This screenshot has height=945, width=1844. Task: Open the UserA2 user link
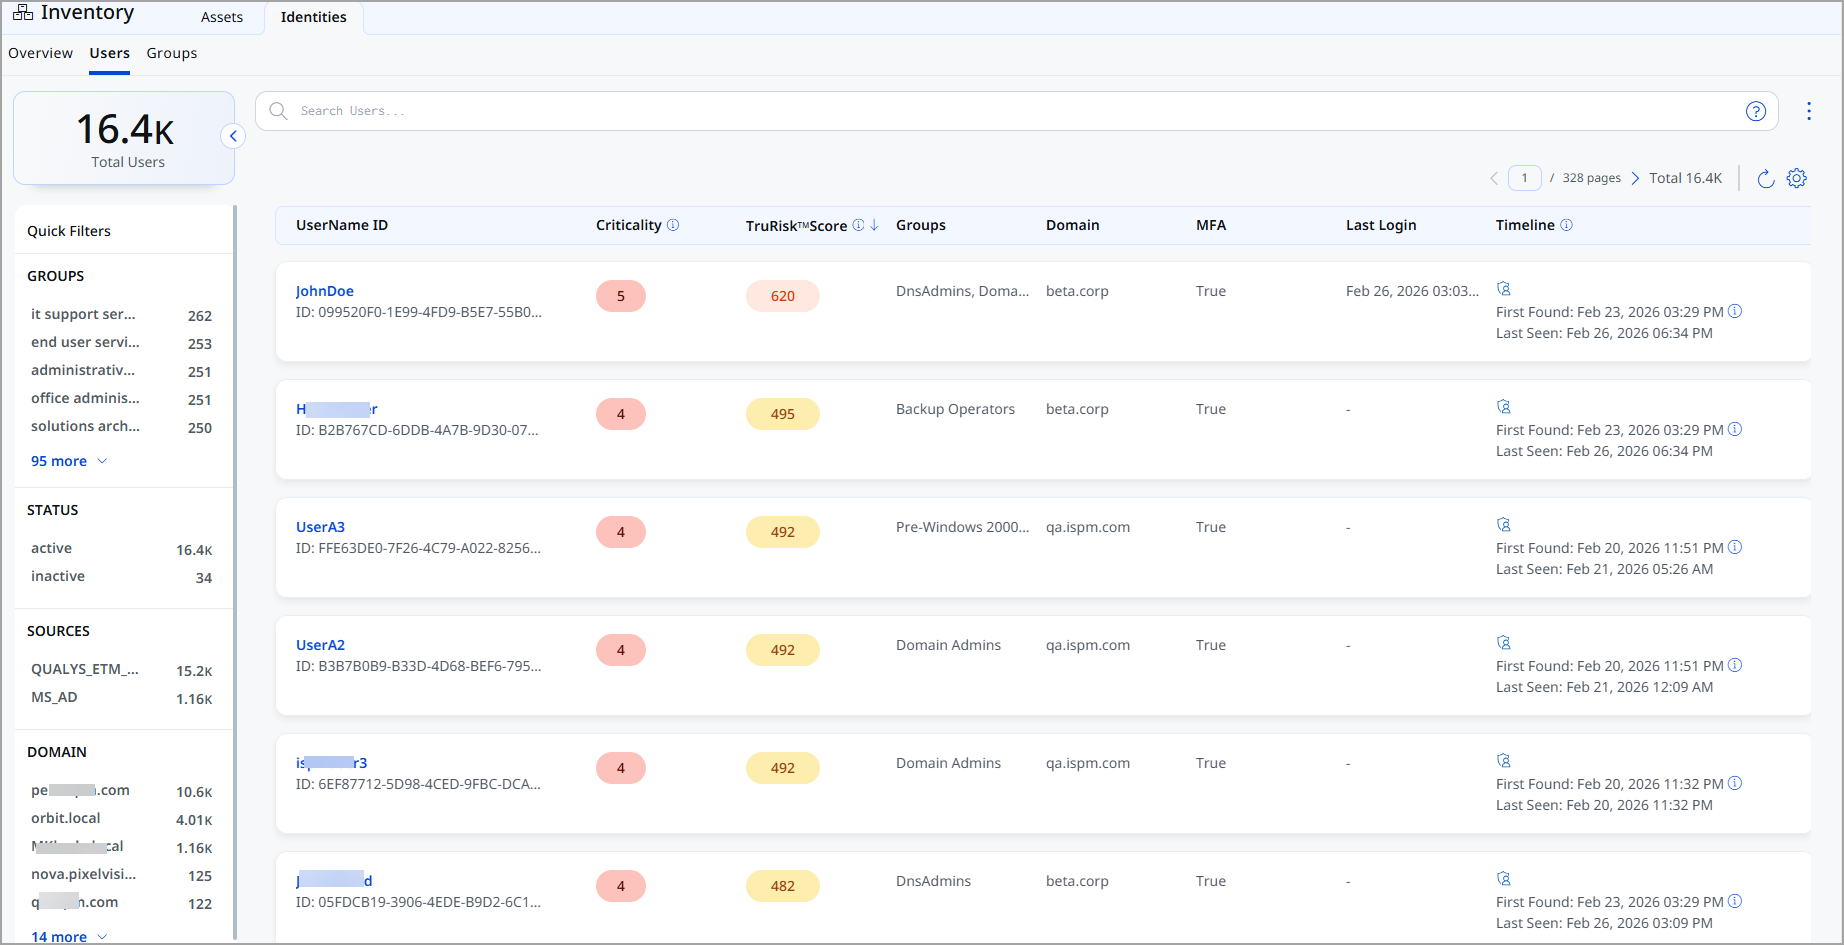(320, 645)
